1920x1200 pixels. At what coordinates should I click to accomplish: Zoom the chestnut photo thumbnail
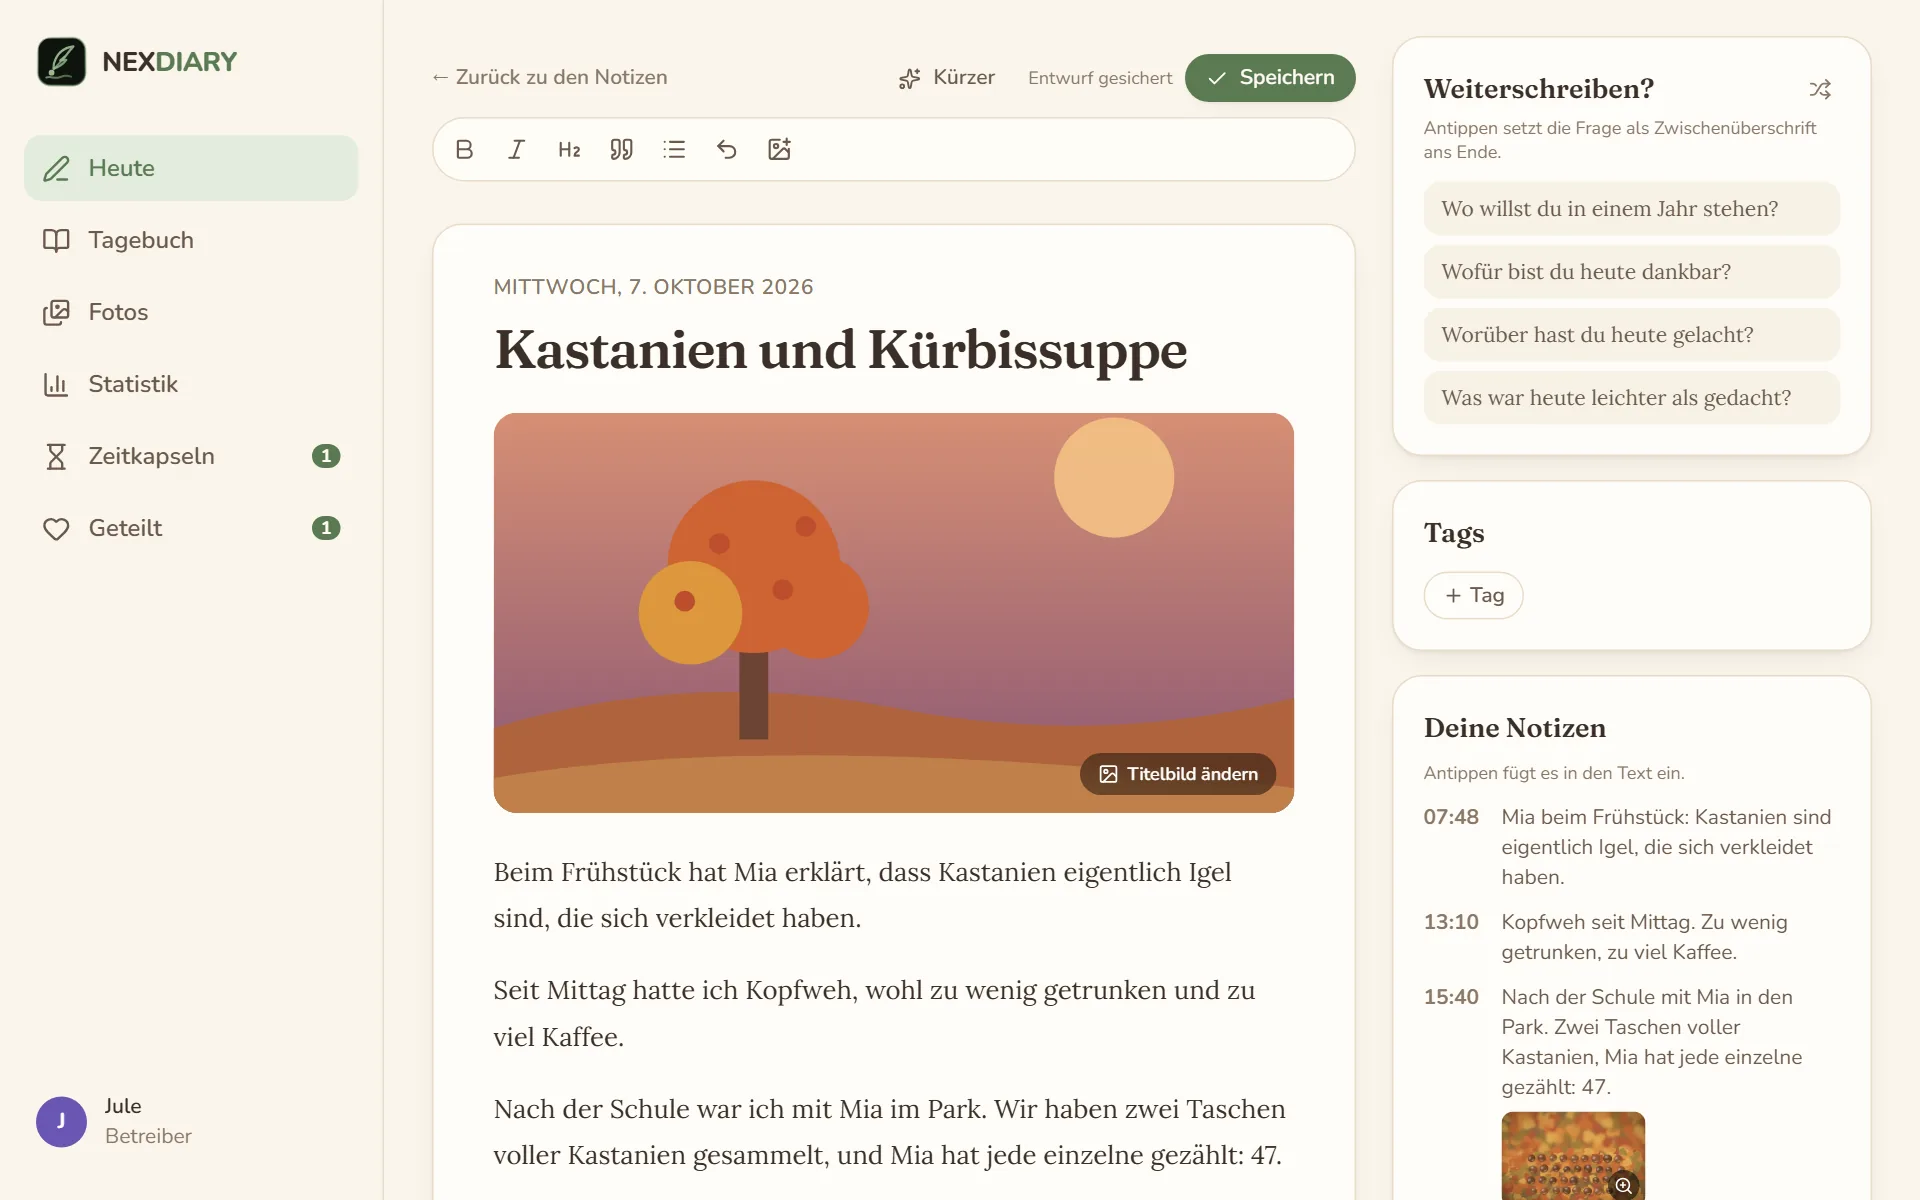1623,1185
